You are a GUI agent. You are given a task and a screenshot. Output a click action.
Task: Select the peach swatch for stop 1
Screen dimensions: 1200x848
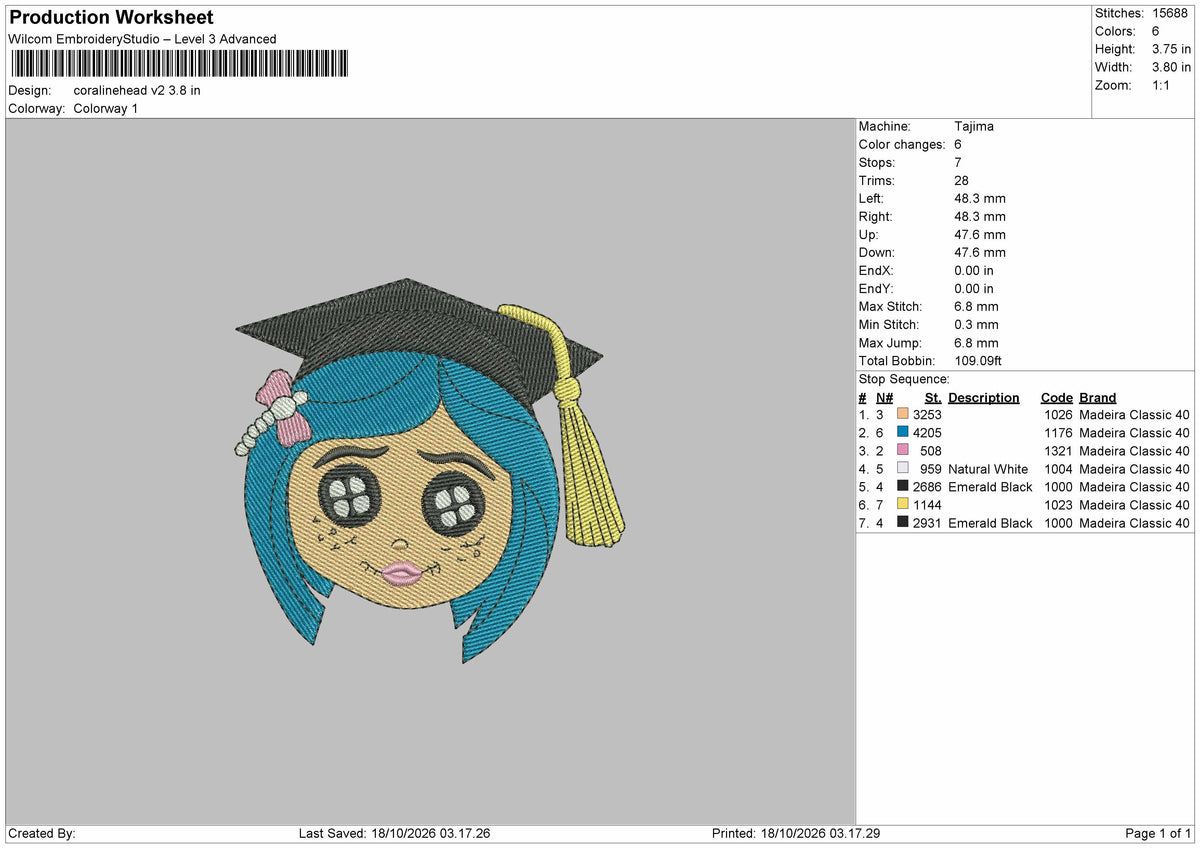[903, 415]
